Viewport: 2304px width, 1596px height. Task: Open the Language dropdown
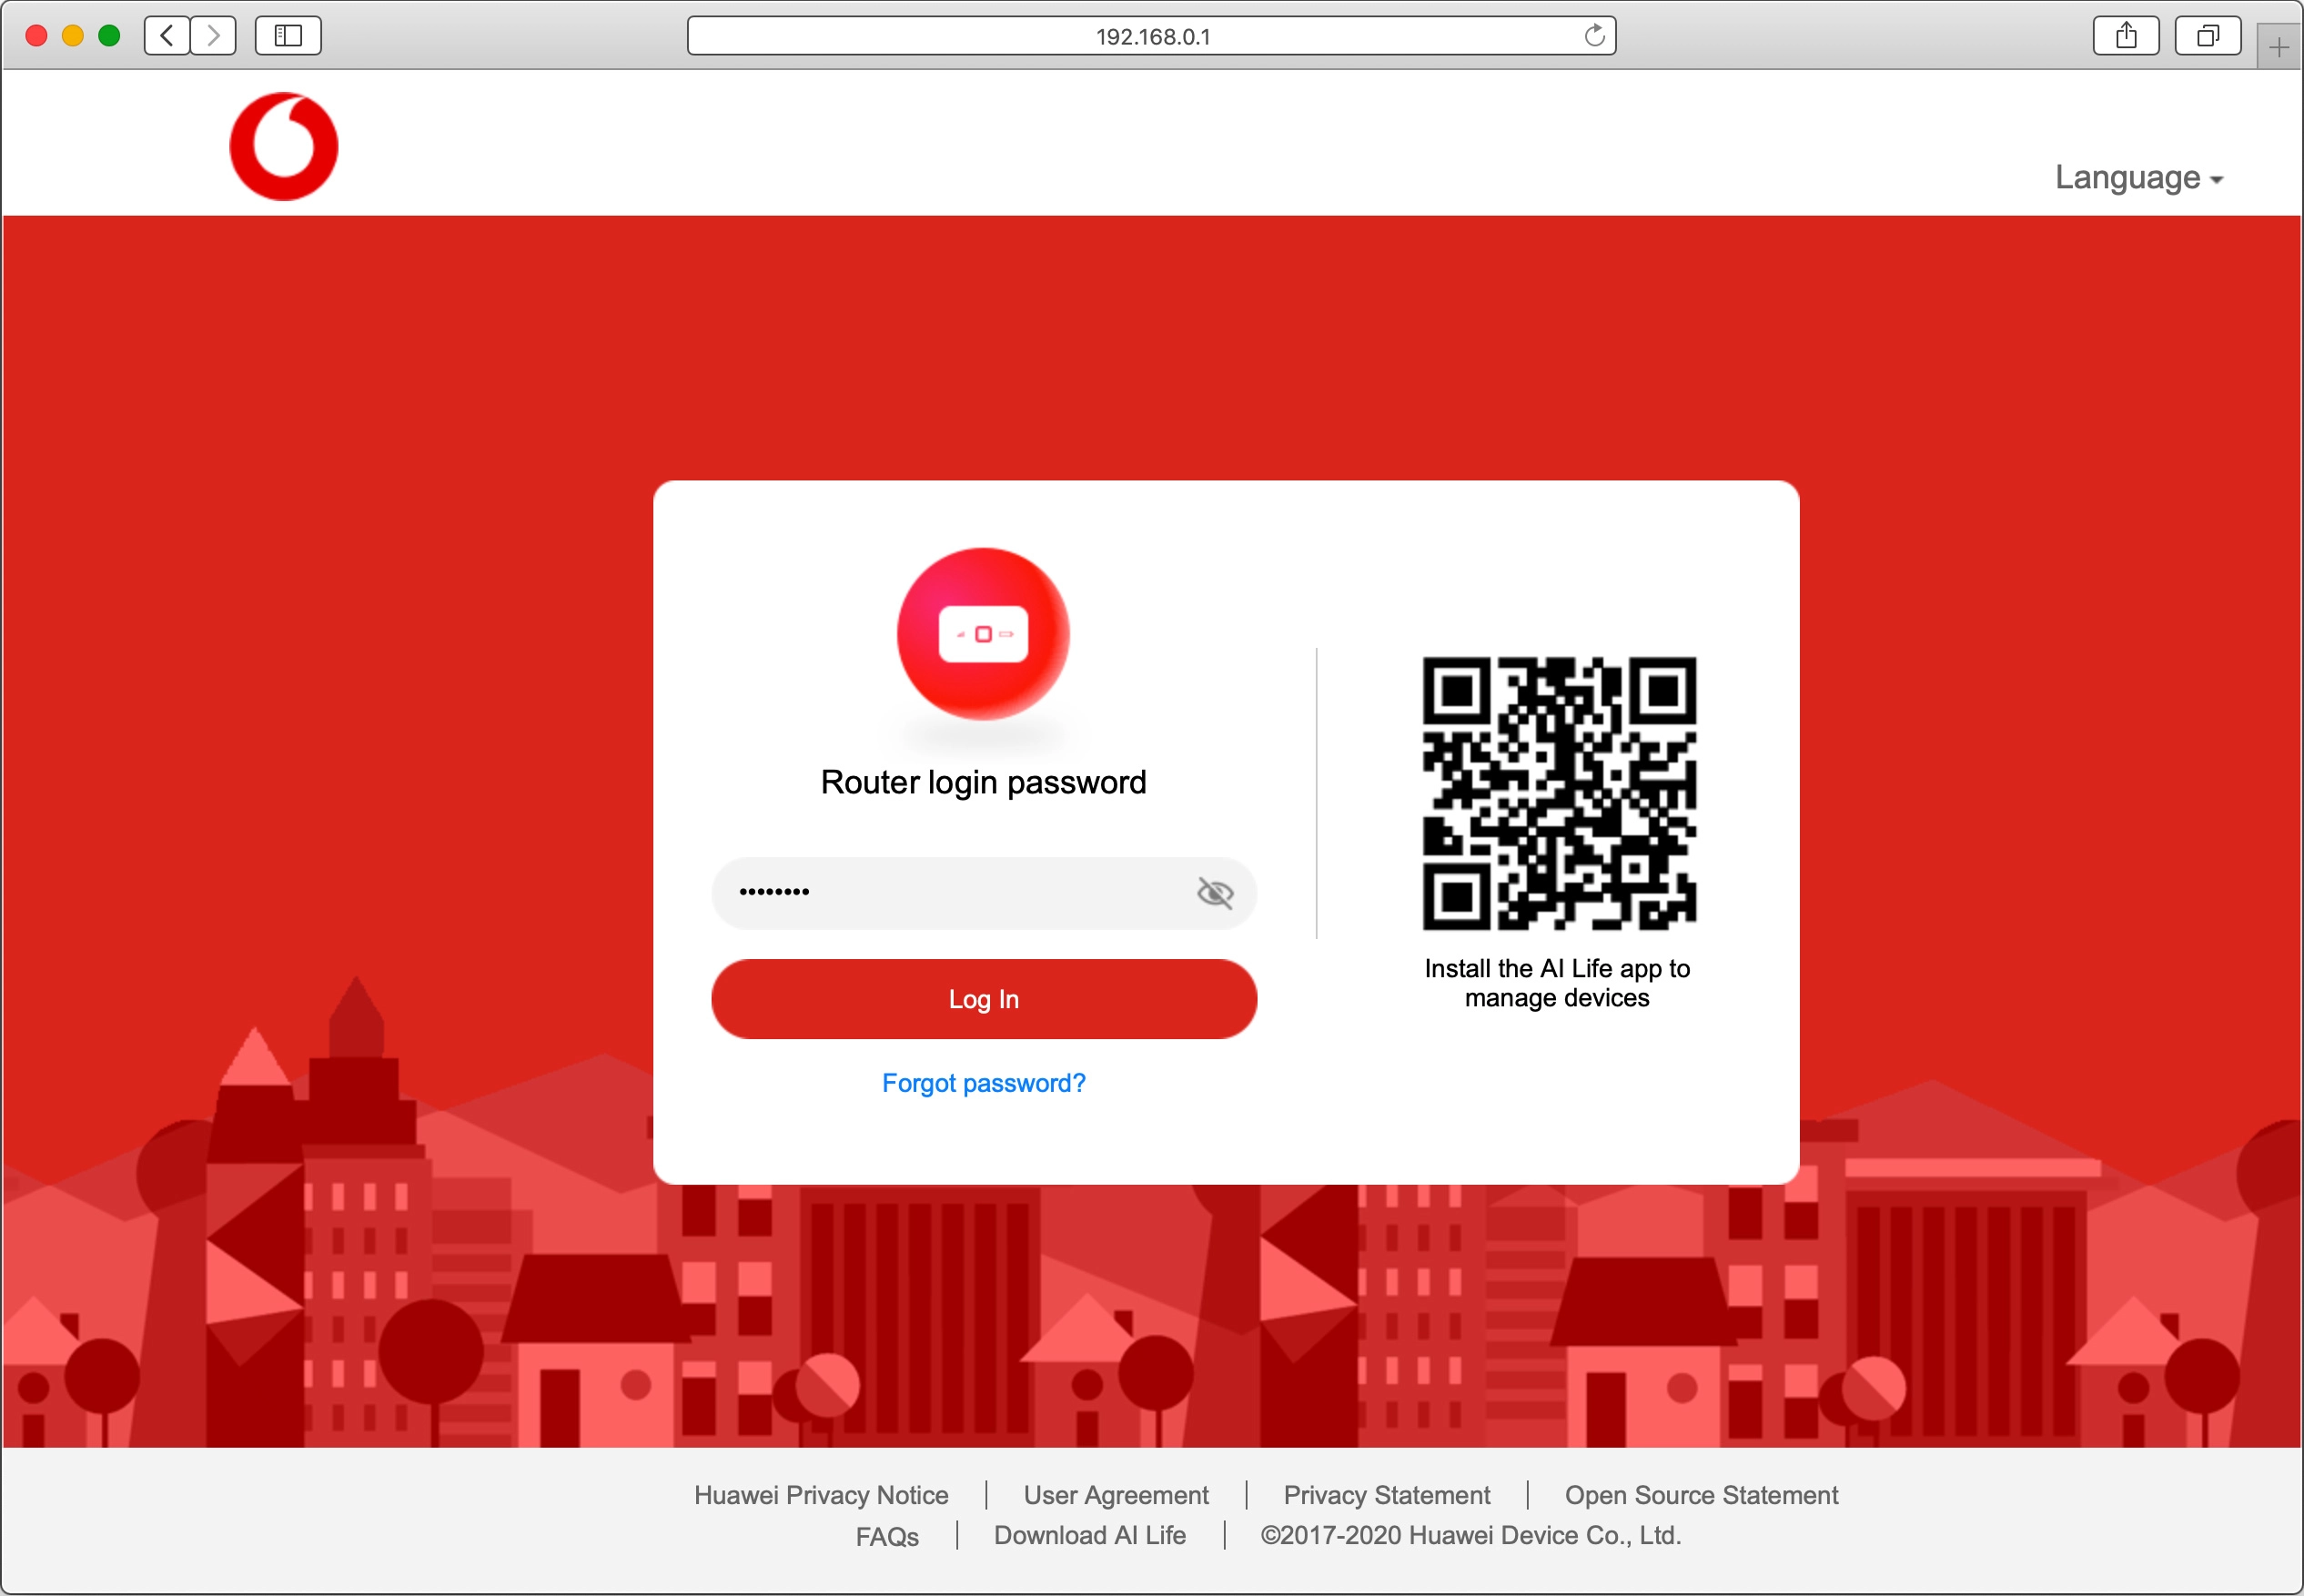pos(2138,177)
